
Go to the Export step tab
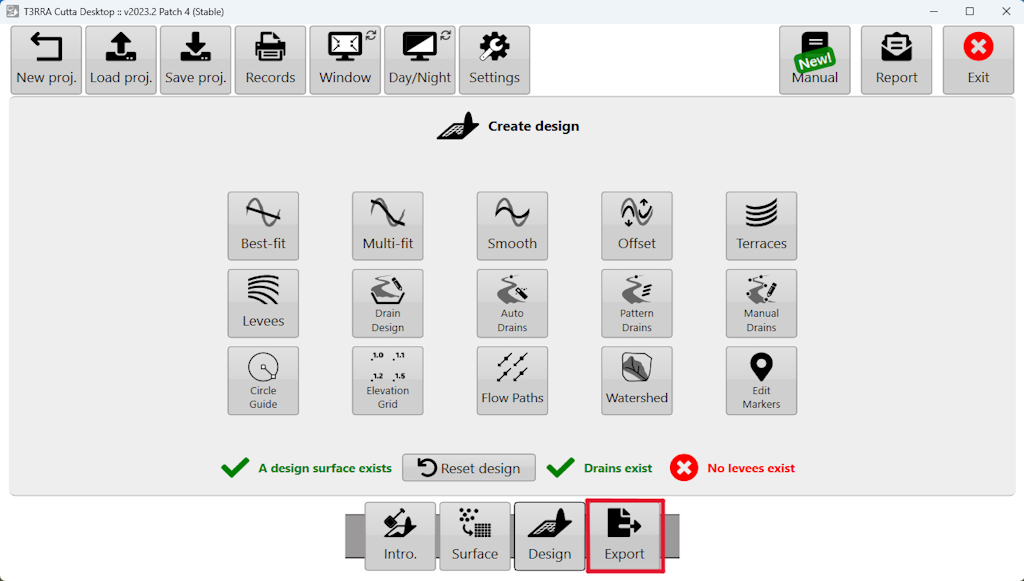[x=625, y=537]
